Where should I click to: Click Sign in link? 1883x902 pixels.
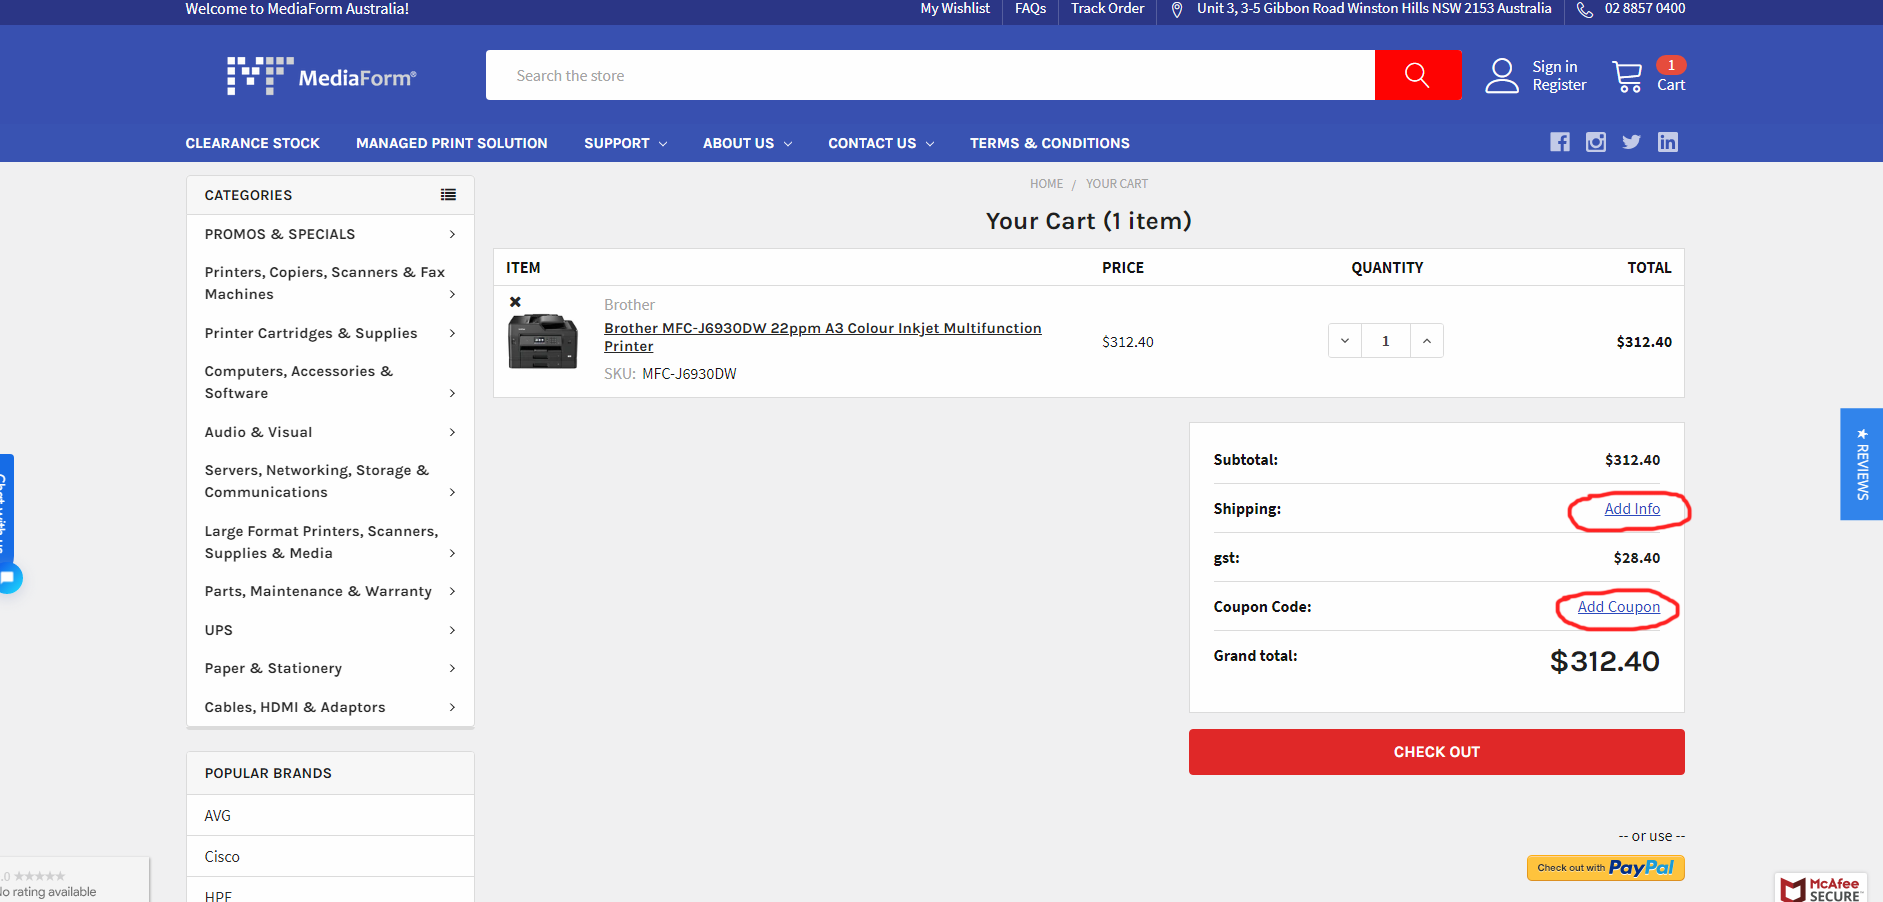coord(1555,67)
